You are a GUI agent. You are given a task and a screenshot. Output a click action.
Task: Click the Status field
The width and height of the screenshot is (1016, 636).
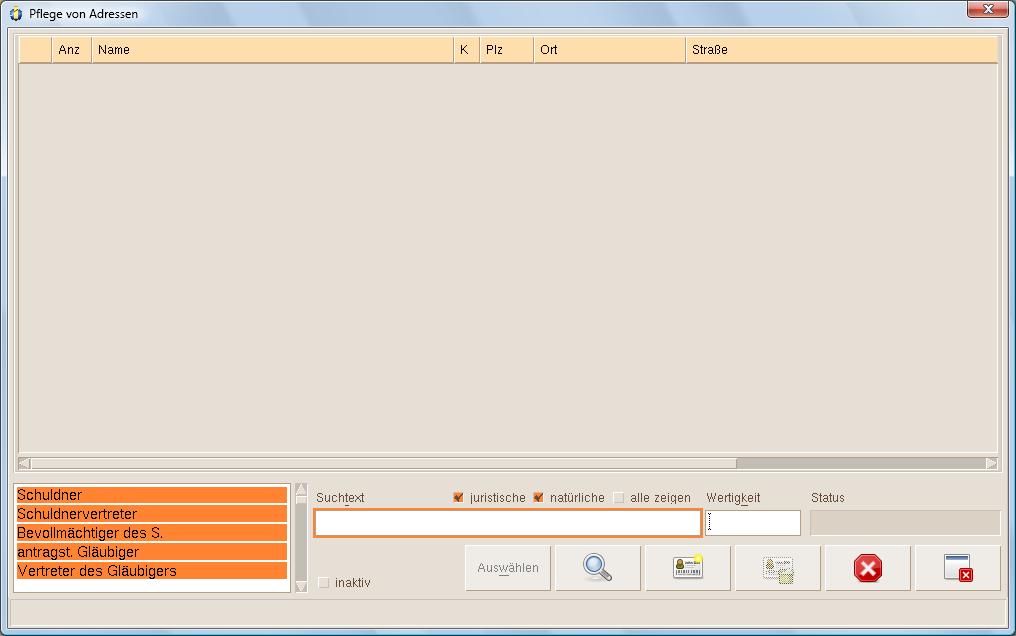coord(905,523)
